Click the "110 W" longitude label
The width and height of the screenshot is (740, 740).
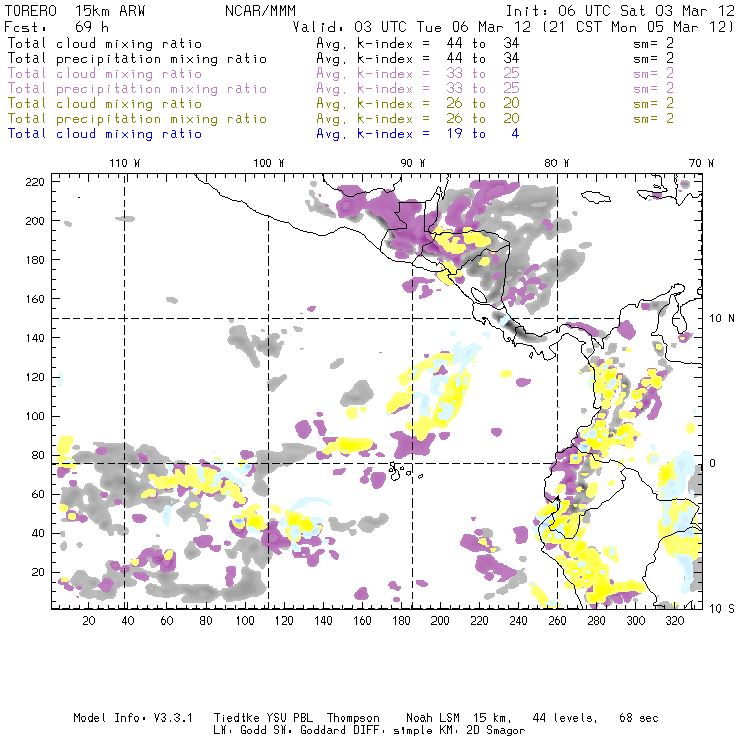(125, 163)
